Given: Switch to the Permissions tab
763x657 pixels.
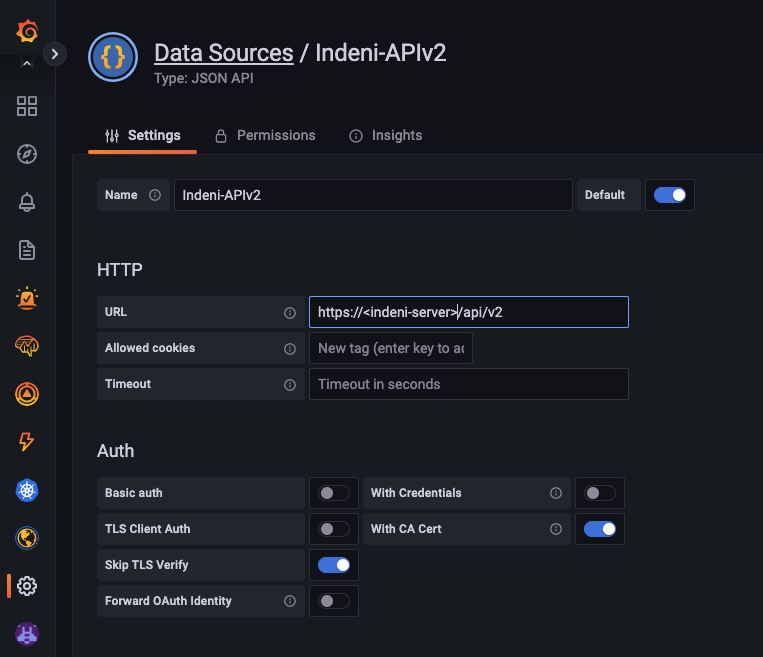Looking at the screenshot, I should (x=264, y=135).
